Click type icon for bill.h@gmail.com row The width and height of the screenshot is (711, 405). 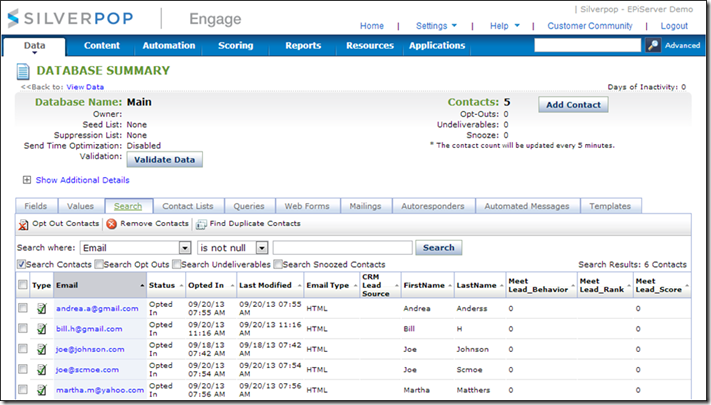(42, 329)
